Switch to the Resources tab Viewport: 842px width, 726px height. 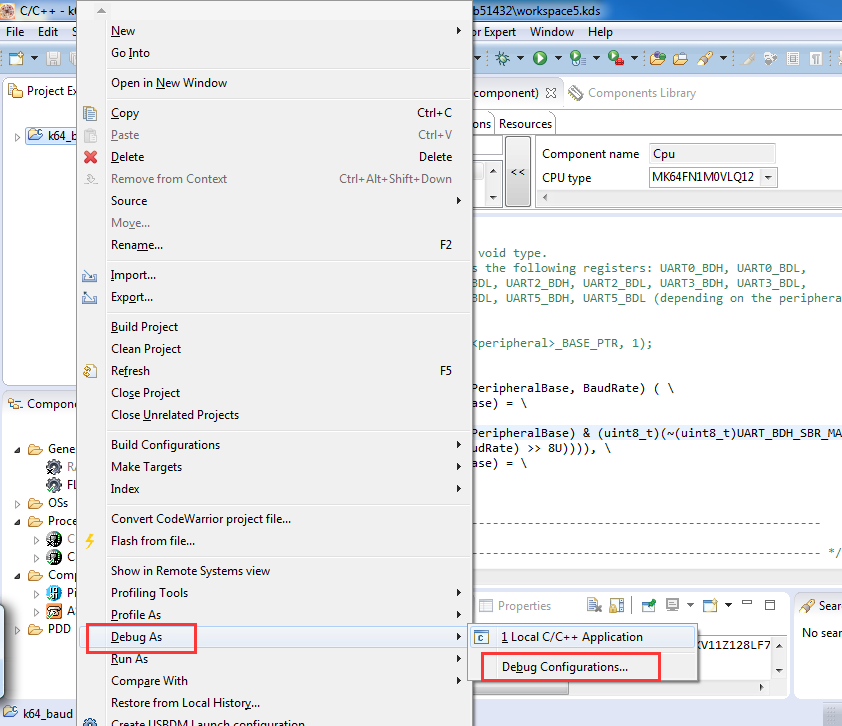pyautogui.click(x=525, y=124)
